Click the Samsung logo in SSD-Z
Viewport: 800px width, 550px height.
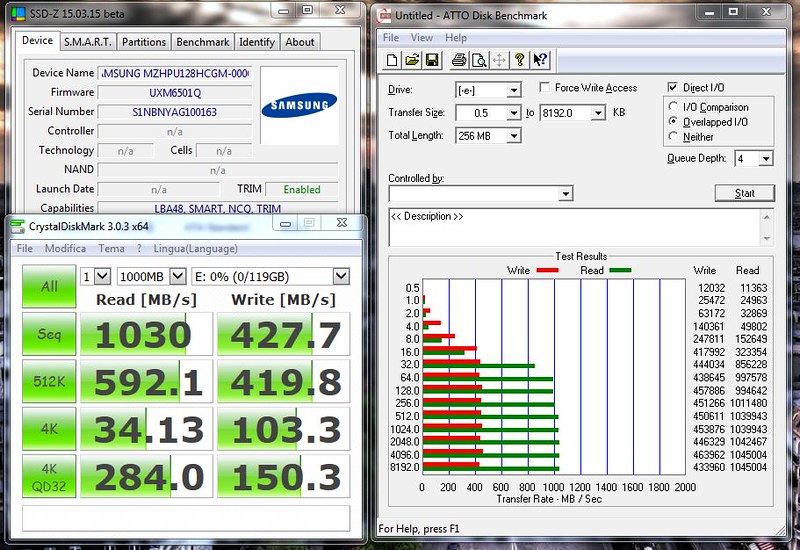click(299, 107)
